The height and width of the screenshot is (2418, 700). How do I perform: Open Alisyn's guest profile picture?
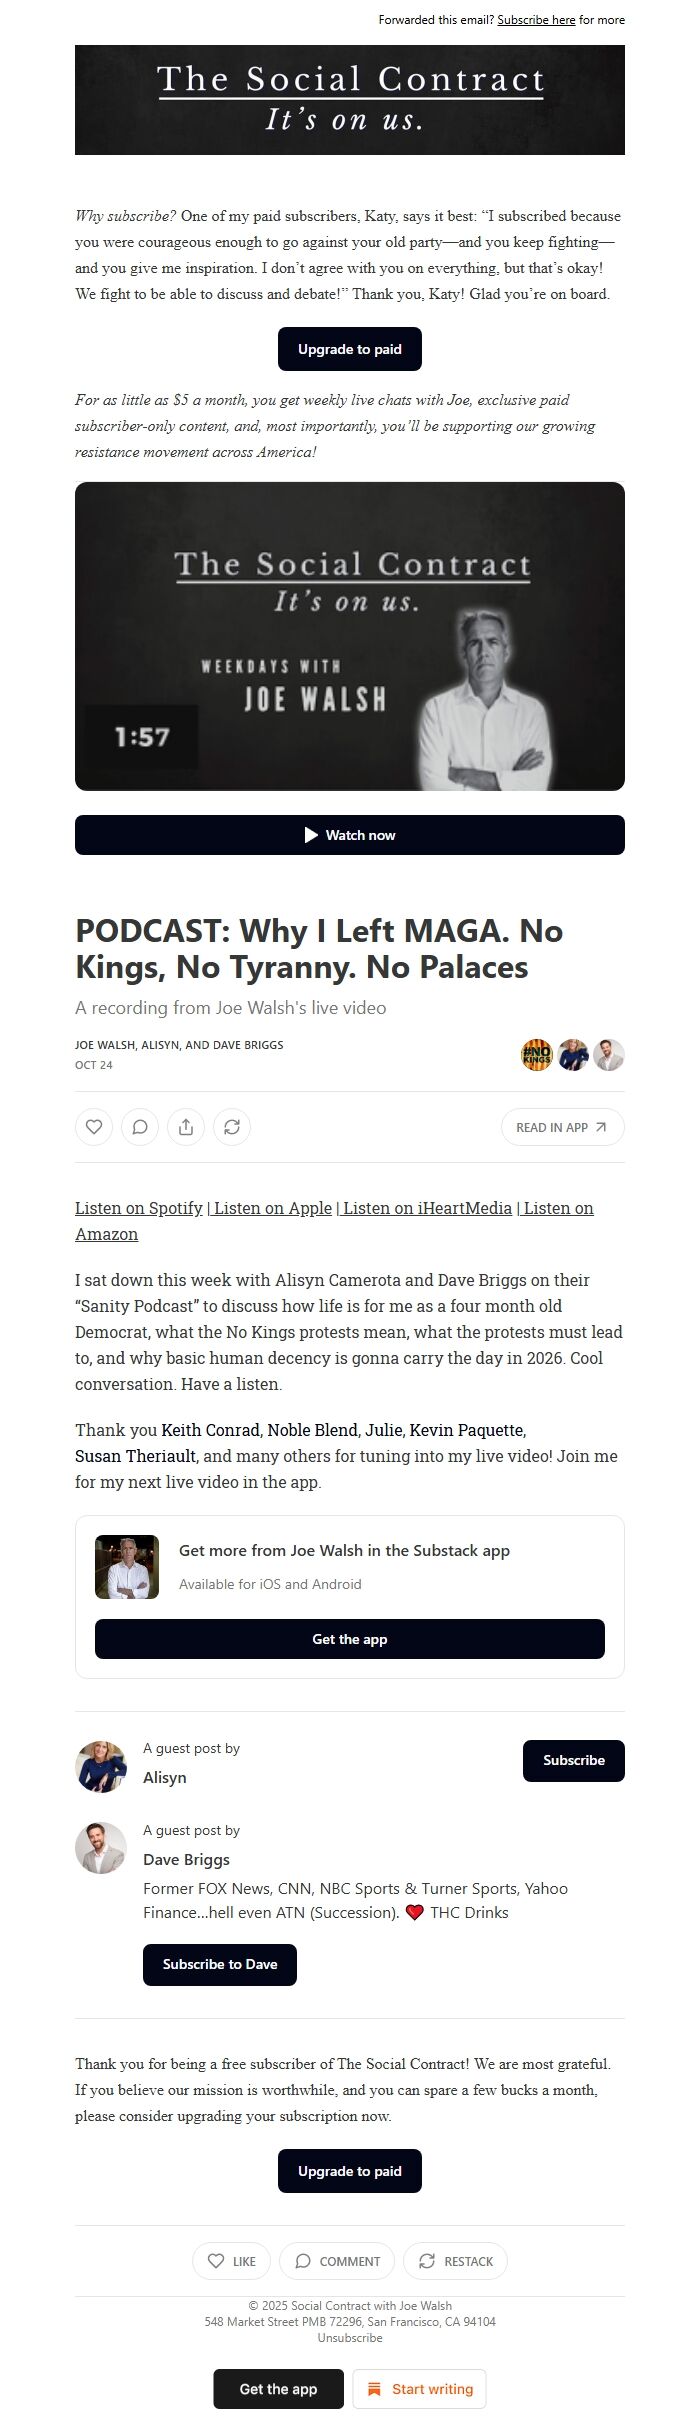[101, 1766]
